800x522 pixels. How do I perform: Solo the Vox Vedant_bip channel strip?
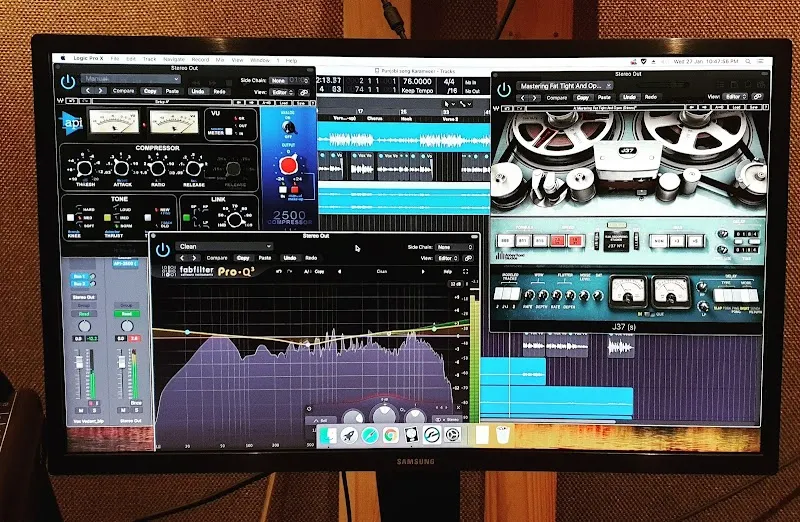pos(94,410)
